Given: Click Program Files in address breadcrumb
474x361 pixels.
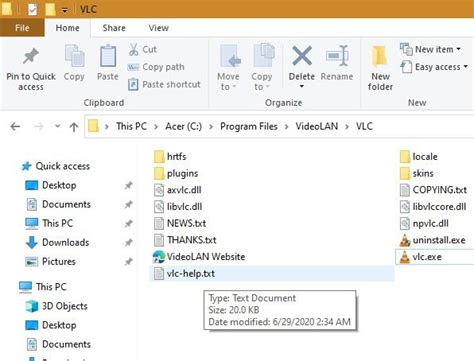Looking at the screenshot, I should (x=249, y=126).
